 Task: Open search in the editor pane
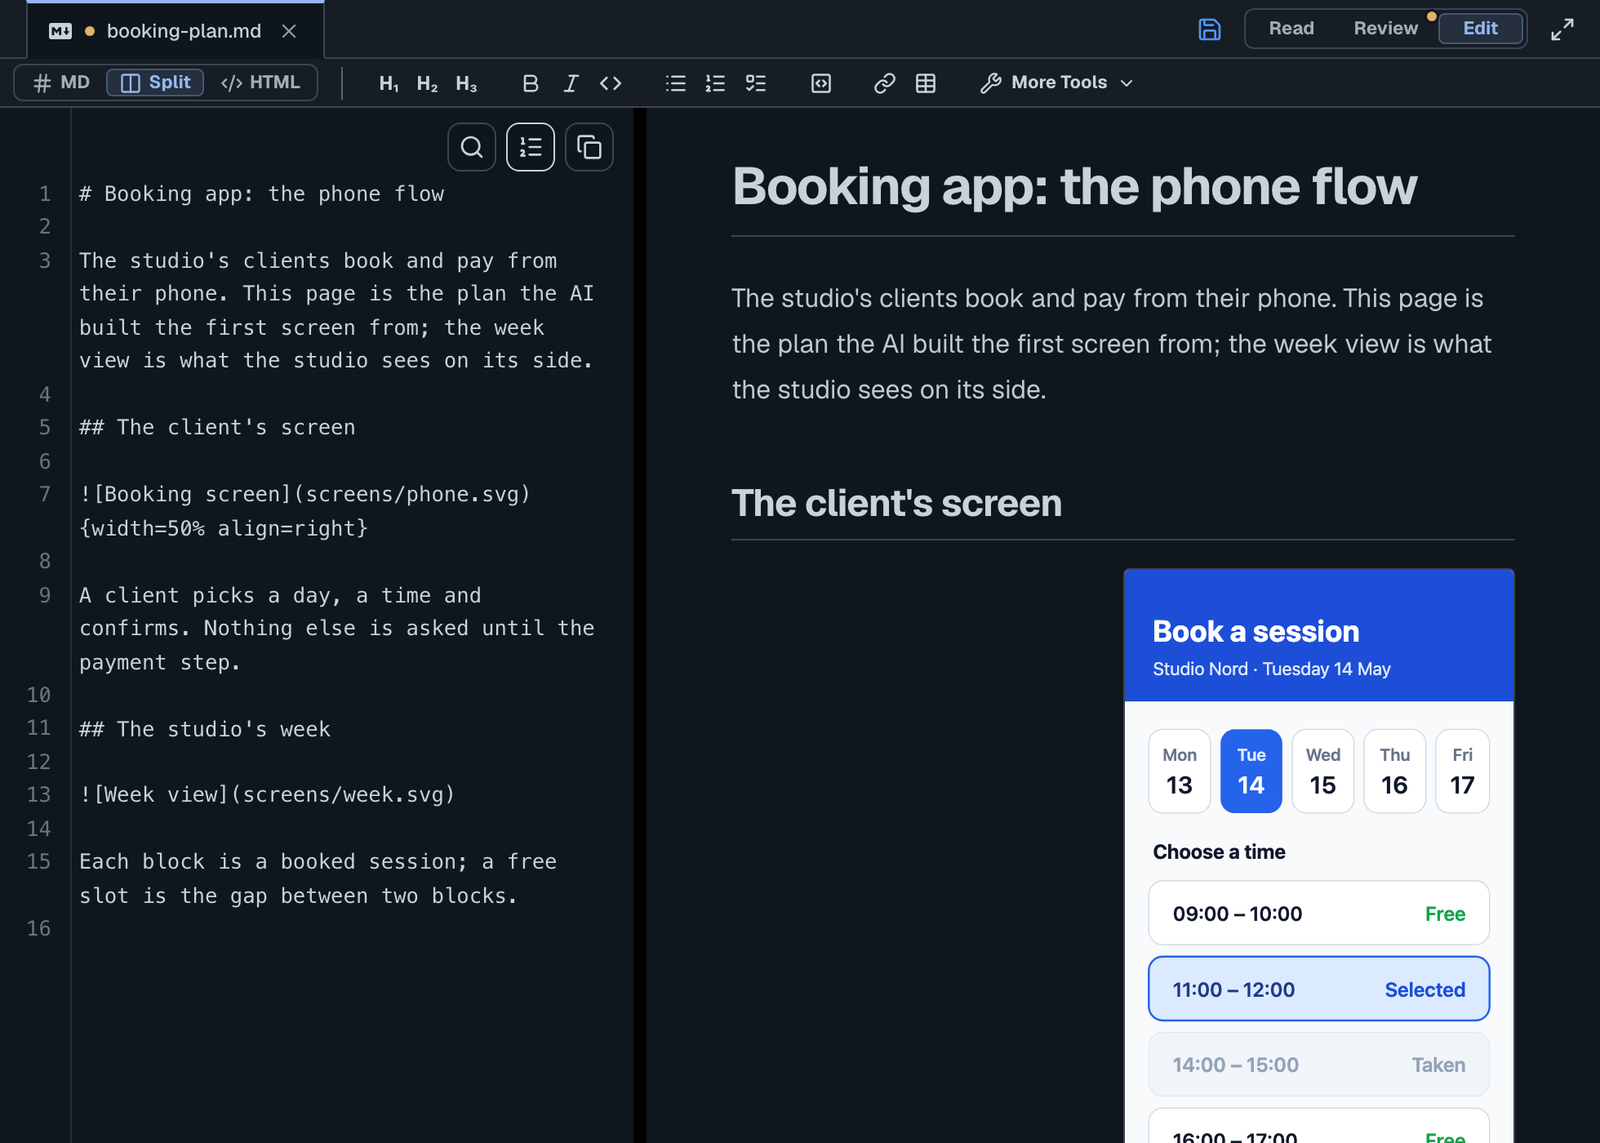472,148
